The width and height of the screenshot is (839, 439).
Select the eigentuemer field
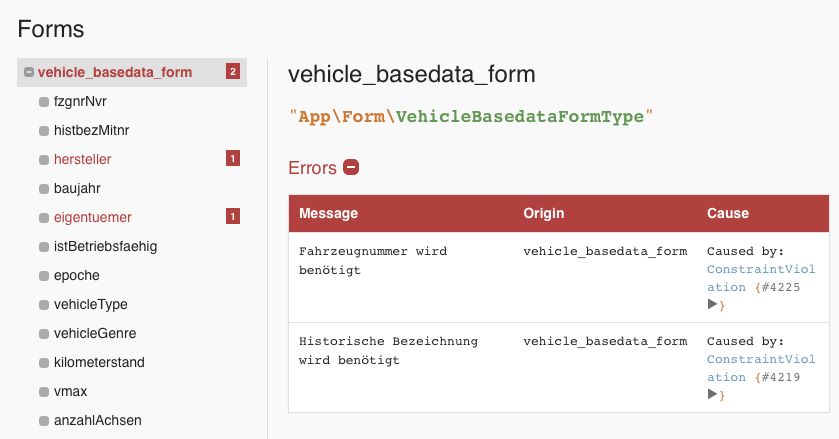(92, 217)
